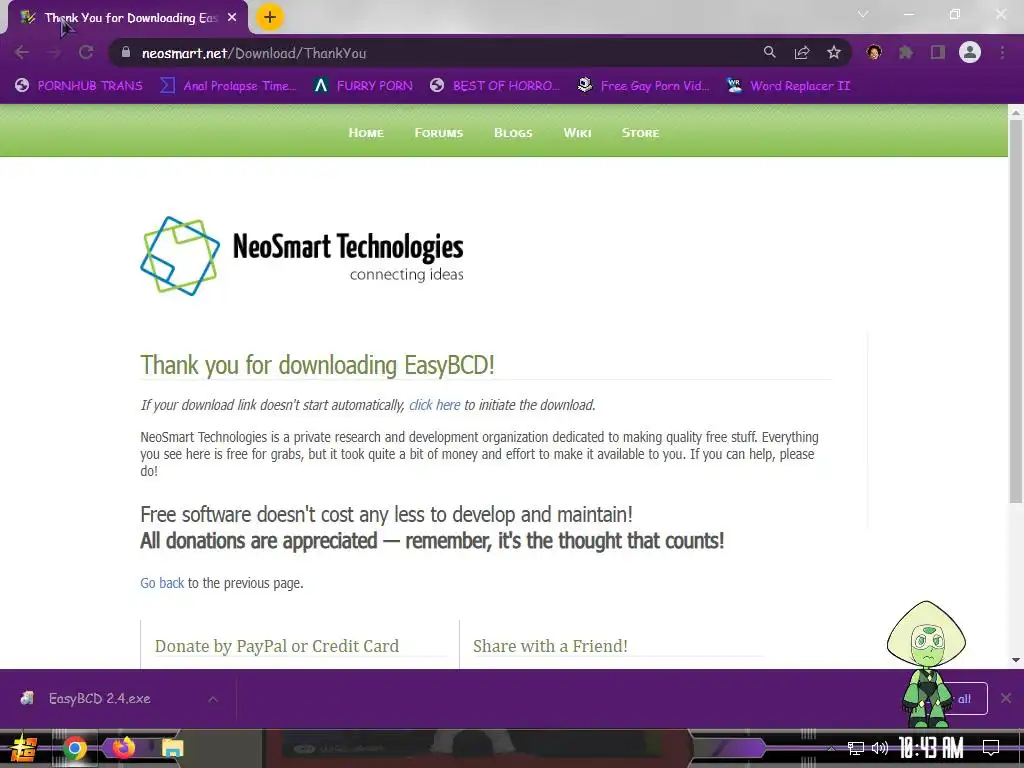Open the avatar extension icon in the toolbar
The image size is (1024, 768).
point(874,53)
